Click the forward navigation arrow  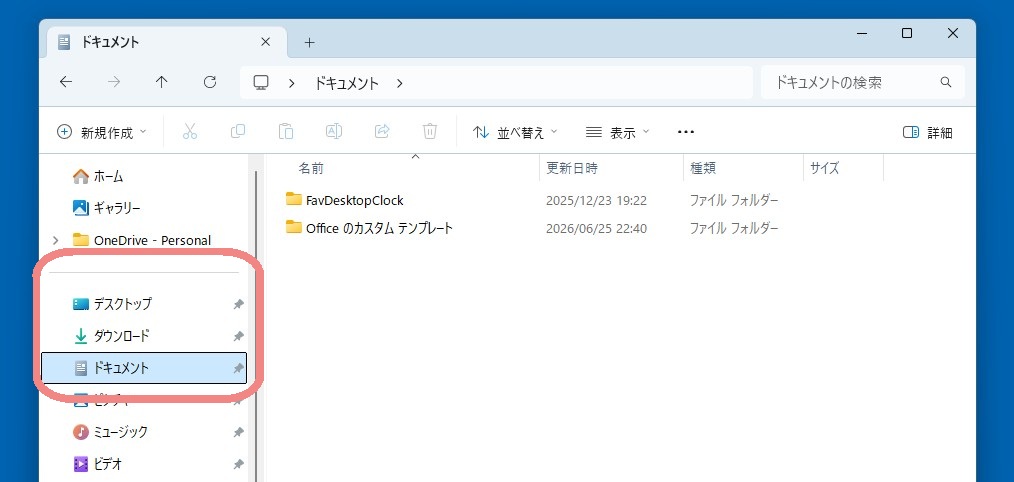tap(114, 82)
